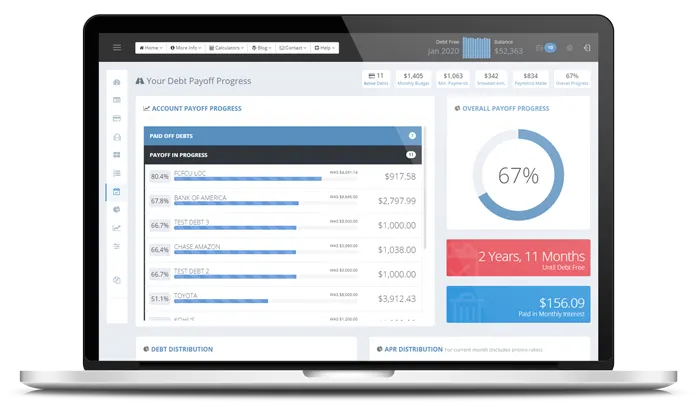
Task: Select the active calendar-check sidebar icon
Action: click(117, 191)
